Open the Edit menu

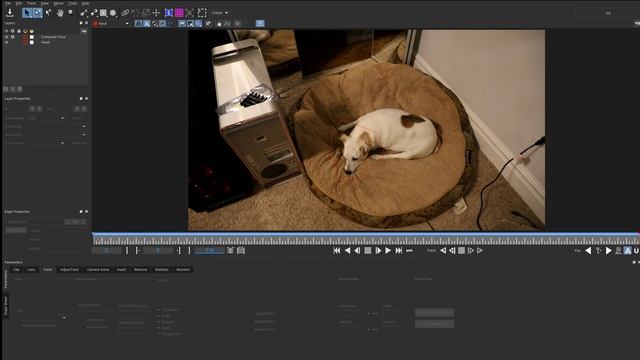coord(19,3)
